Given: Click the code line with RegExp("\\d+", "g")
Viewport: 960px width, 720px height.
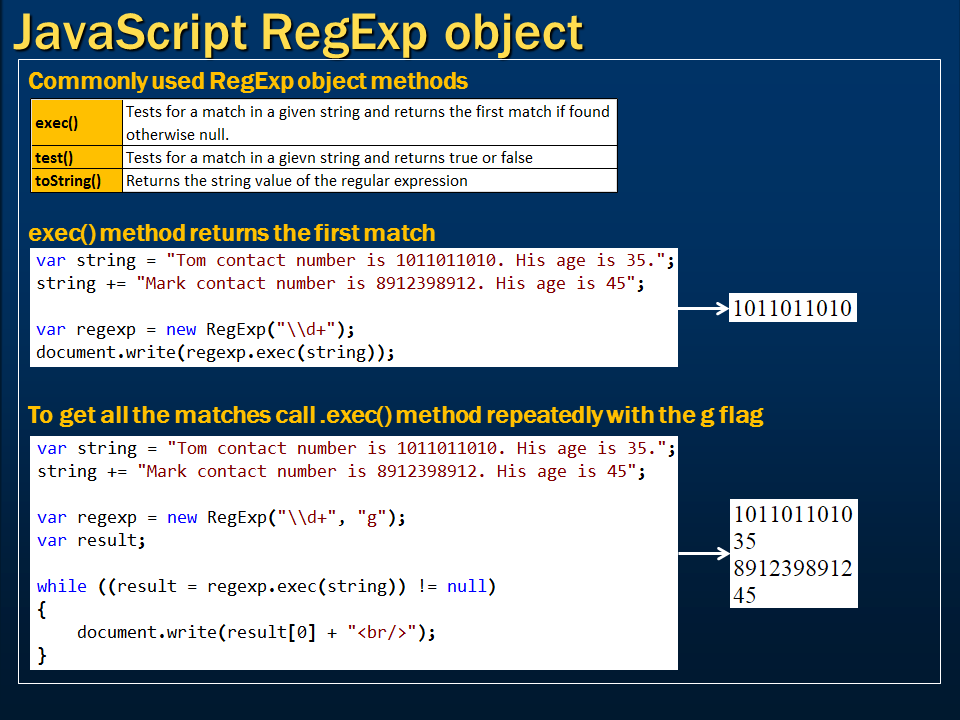Looking at the screenshot, I should point(221,517).
